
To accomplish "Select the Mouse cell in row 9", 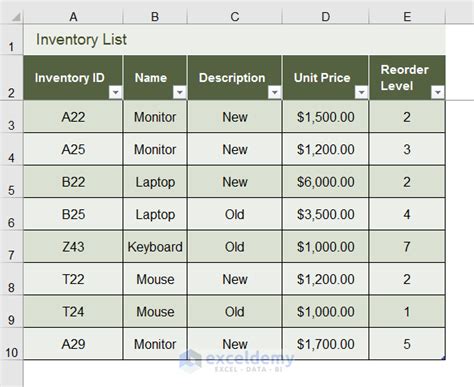I will point(155,311).
